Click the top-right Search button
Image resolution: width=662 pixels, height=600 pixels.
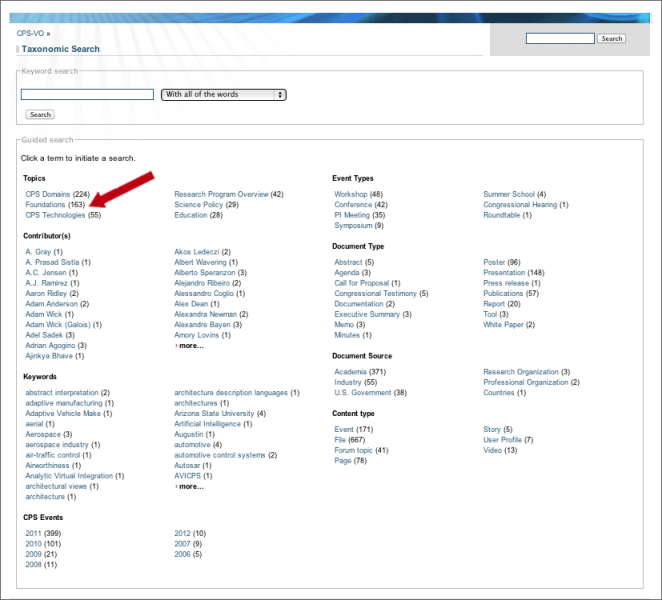click(611, 39)
